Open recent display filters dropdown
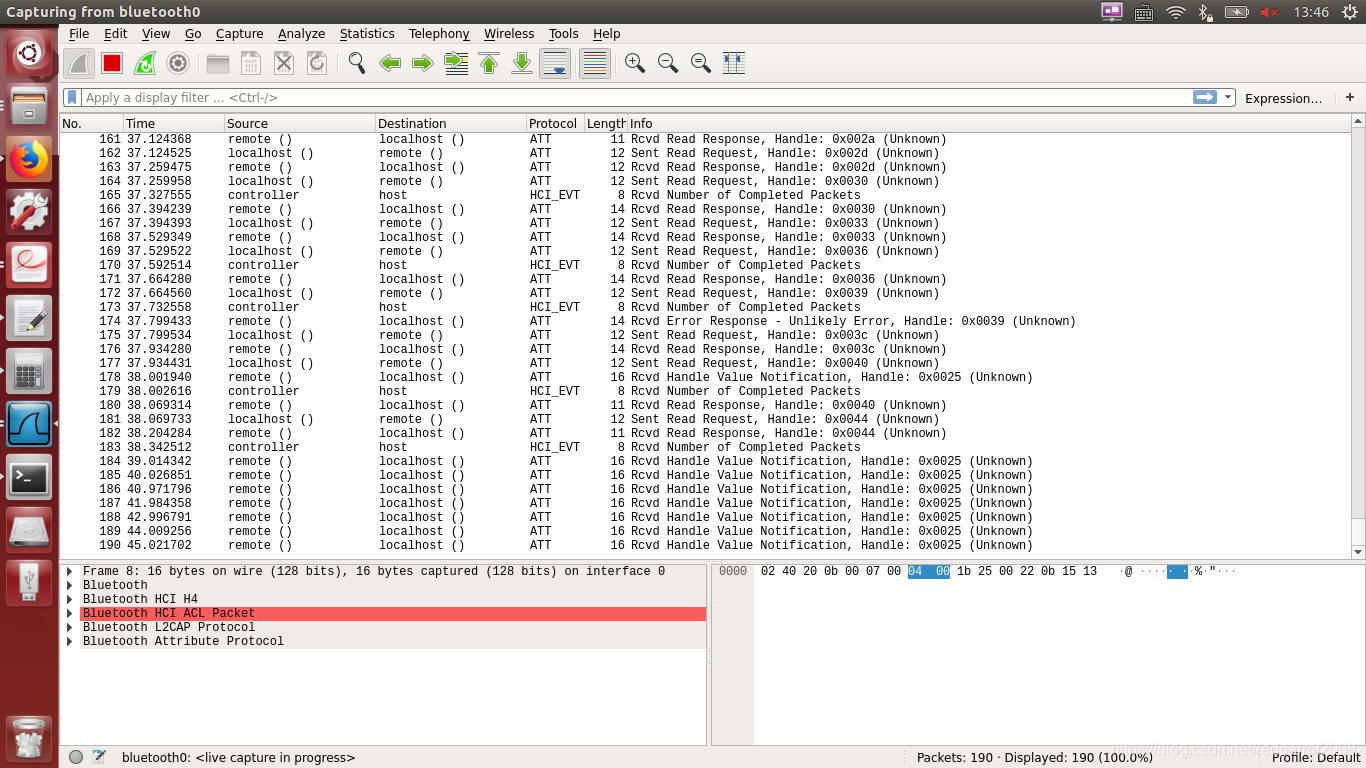This screenshot has height=768, width=1366. coord(1227,98)
